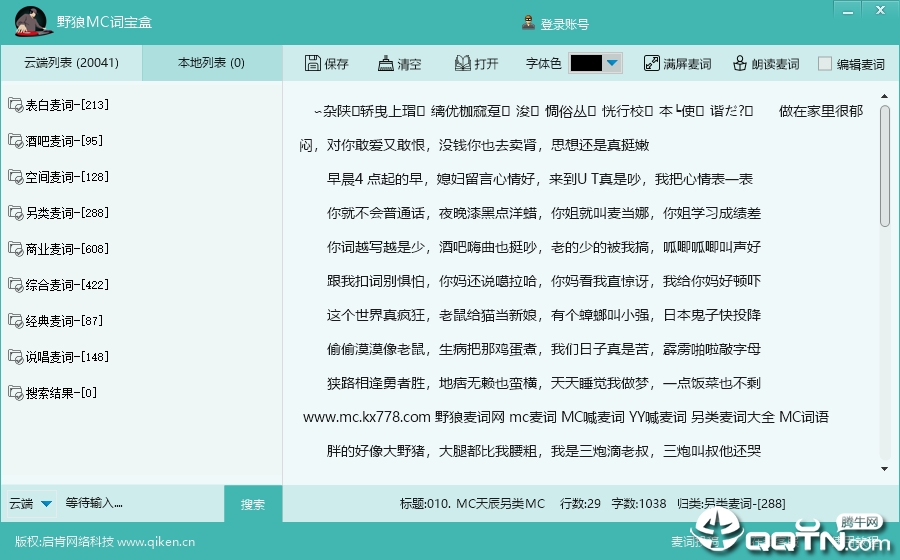Open the 空间麦词-[128] category

click(59, 177)
